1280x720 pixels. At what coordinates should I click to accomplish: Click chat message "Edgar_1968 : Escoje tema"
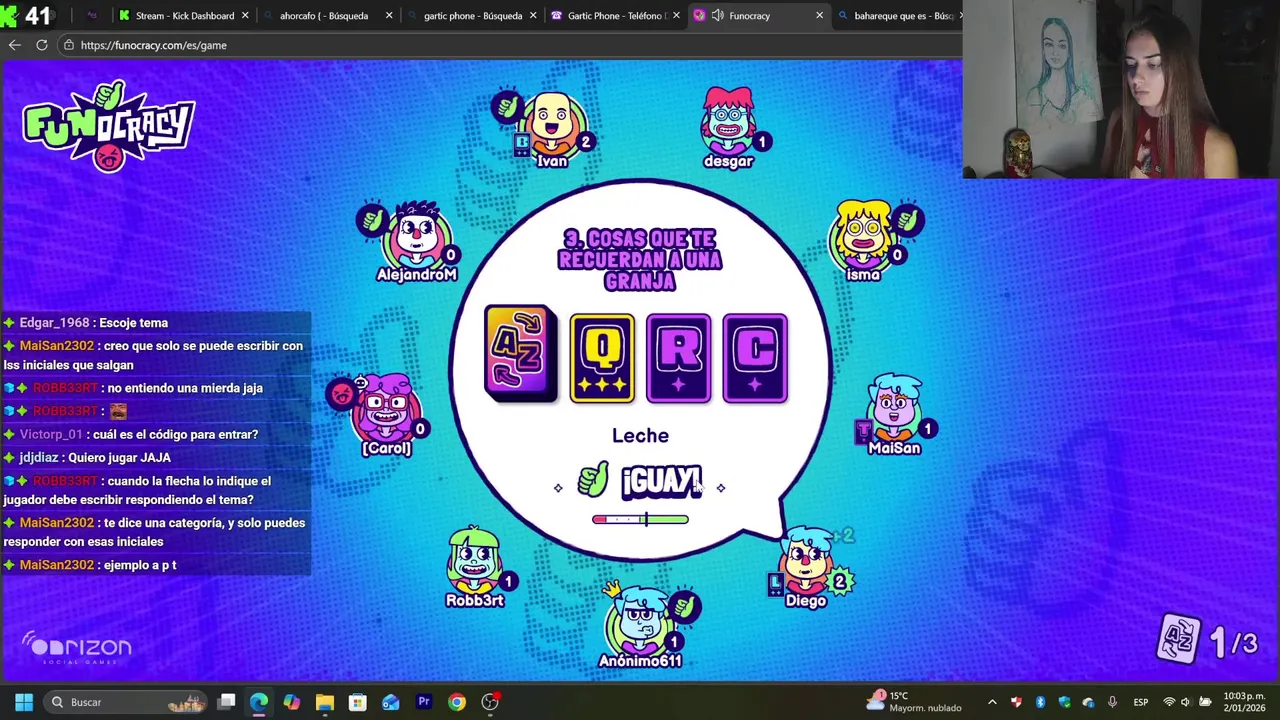(86, 323)
